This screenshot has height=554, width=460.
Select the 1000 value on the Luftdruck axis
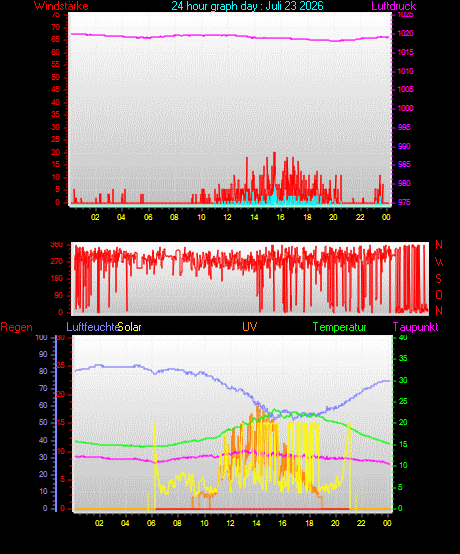click(x=405, y=108)
